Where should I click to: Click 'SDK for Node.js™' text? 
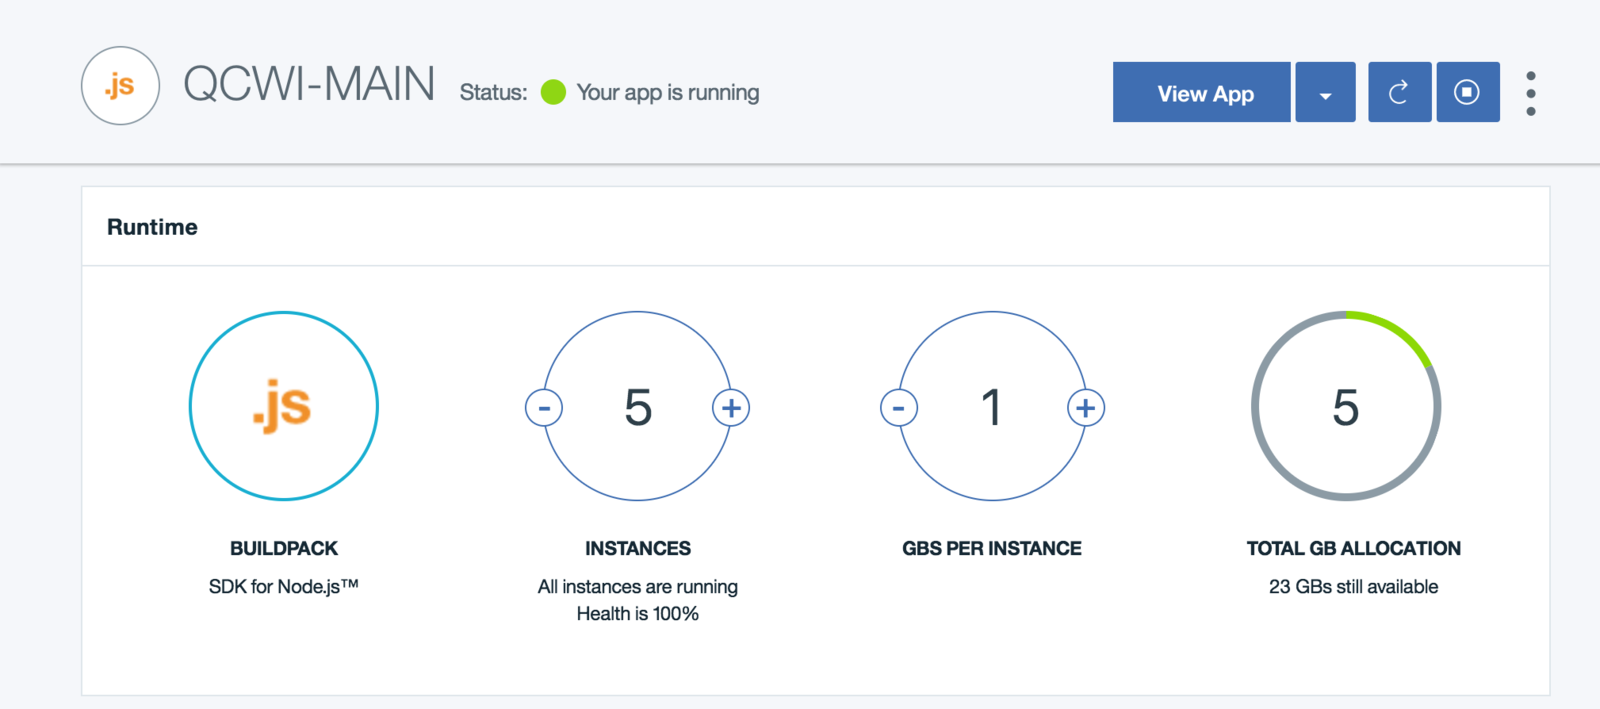[x=284, y=587]
